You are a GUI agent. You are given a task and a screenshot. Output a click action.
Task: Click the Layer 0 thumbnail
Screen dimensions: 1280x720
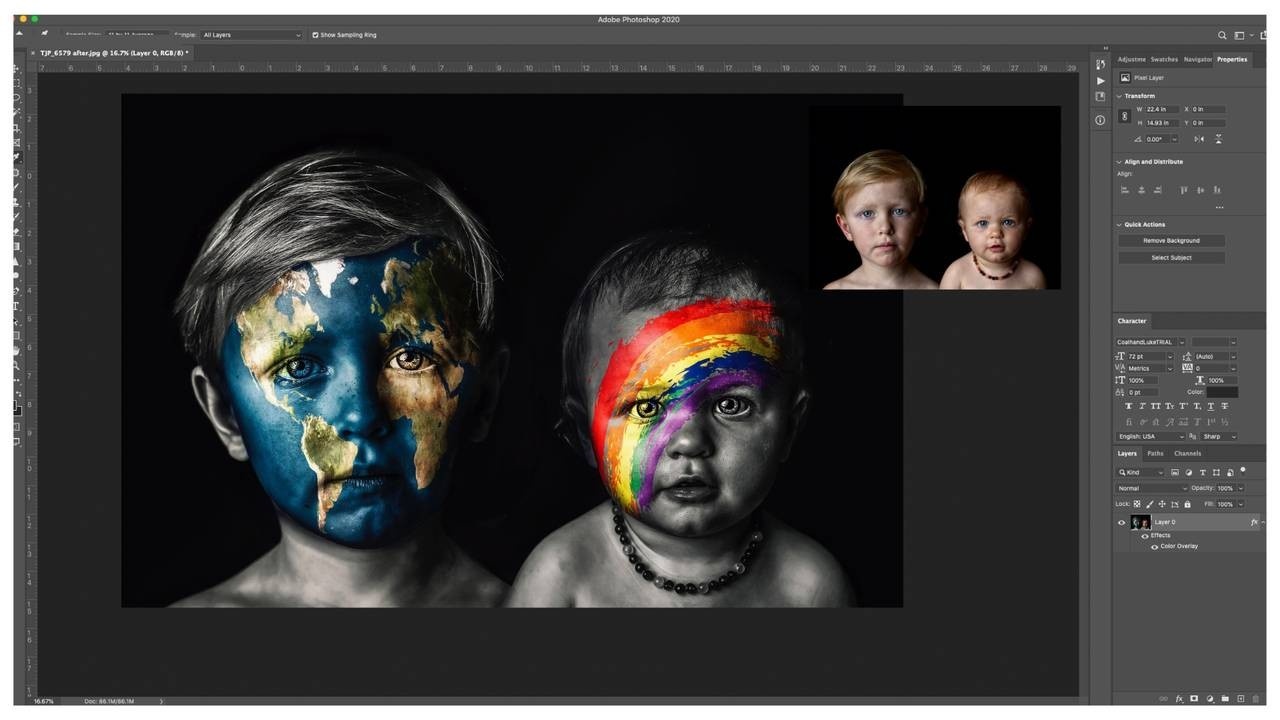pos(1140,523)
